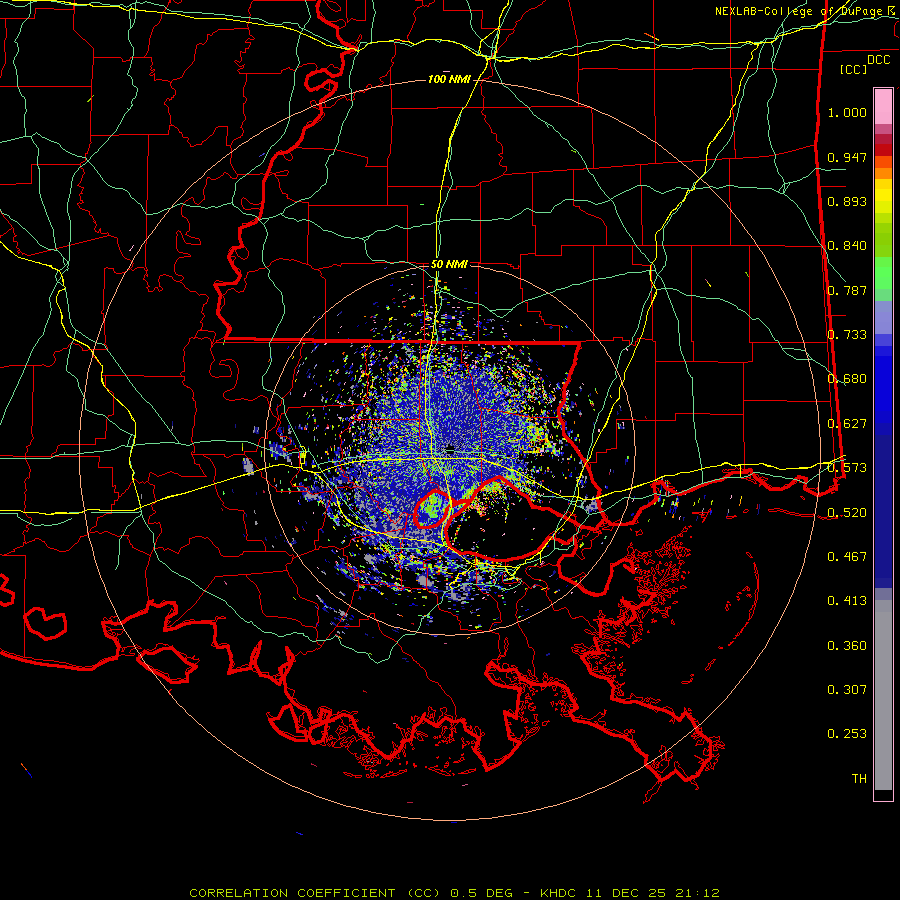
Task: Click the gray segment of the color bar
Action: [x=883, y=695]
